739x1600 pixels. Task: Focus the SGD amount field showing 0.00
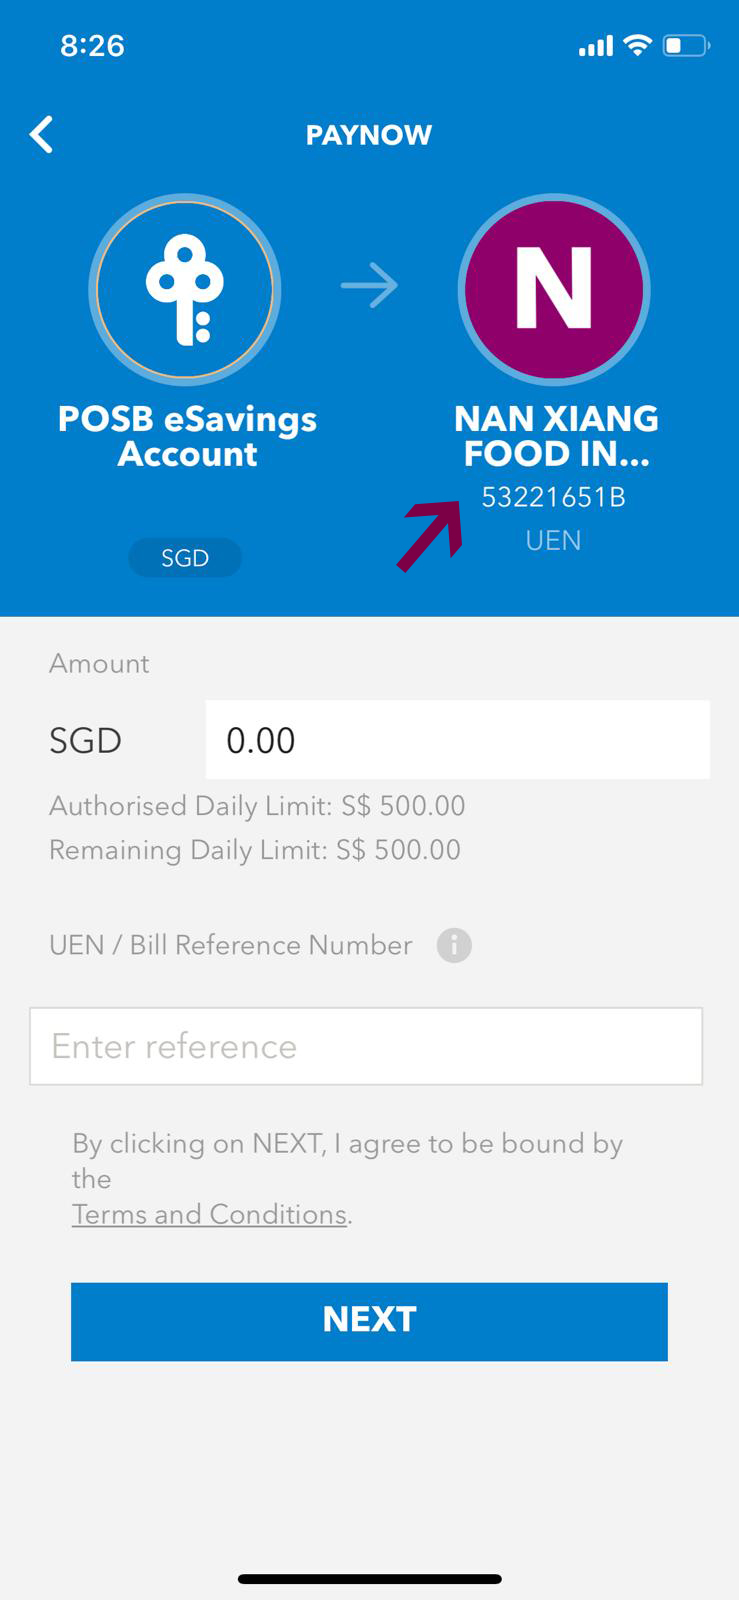457,740
